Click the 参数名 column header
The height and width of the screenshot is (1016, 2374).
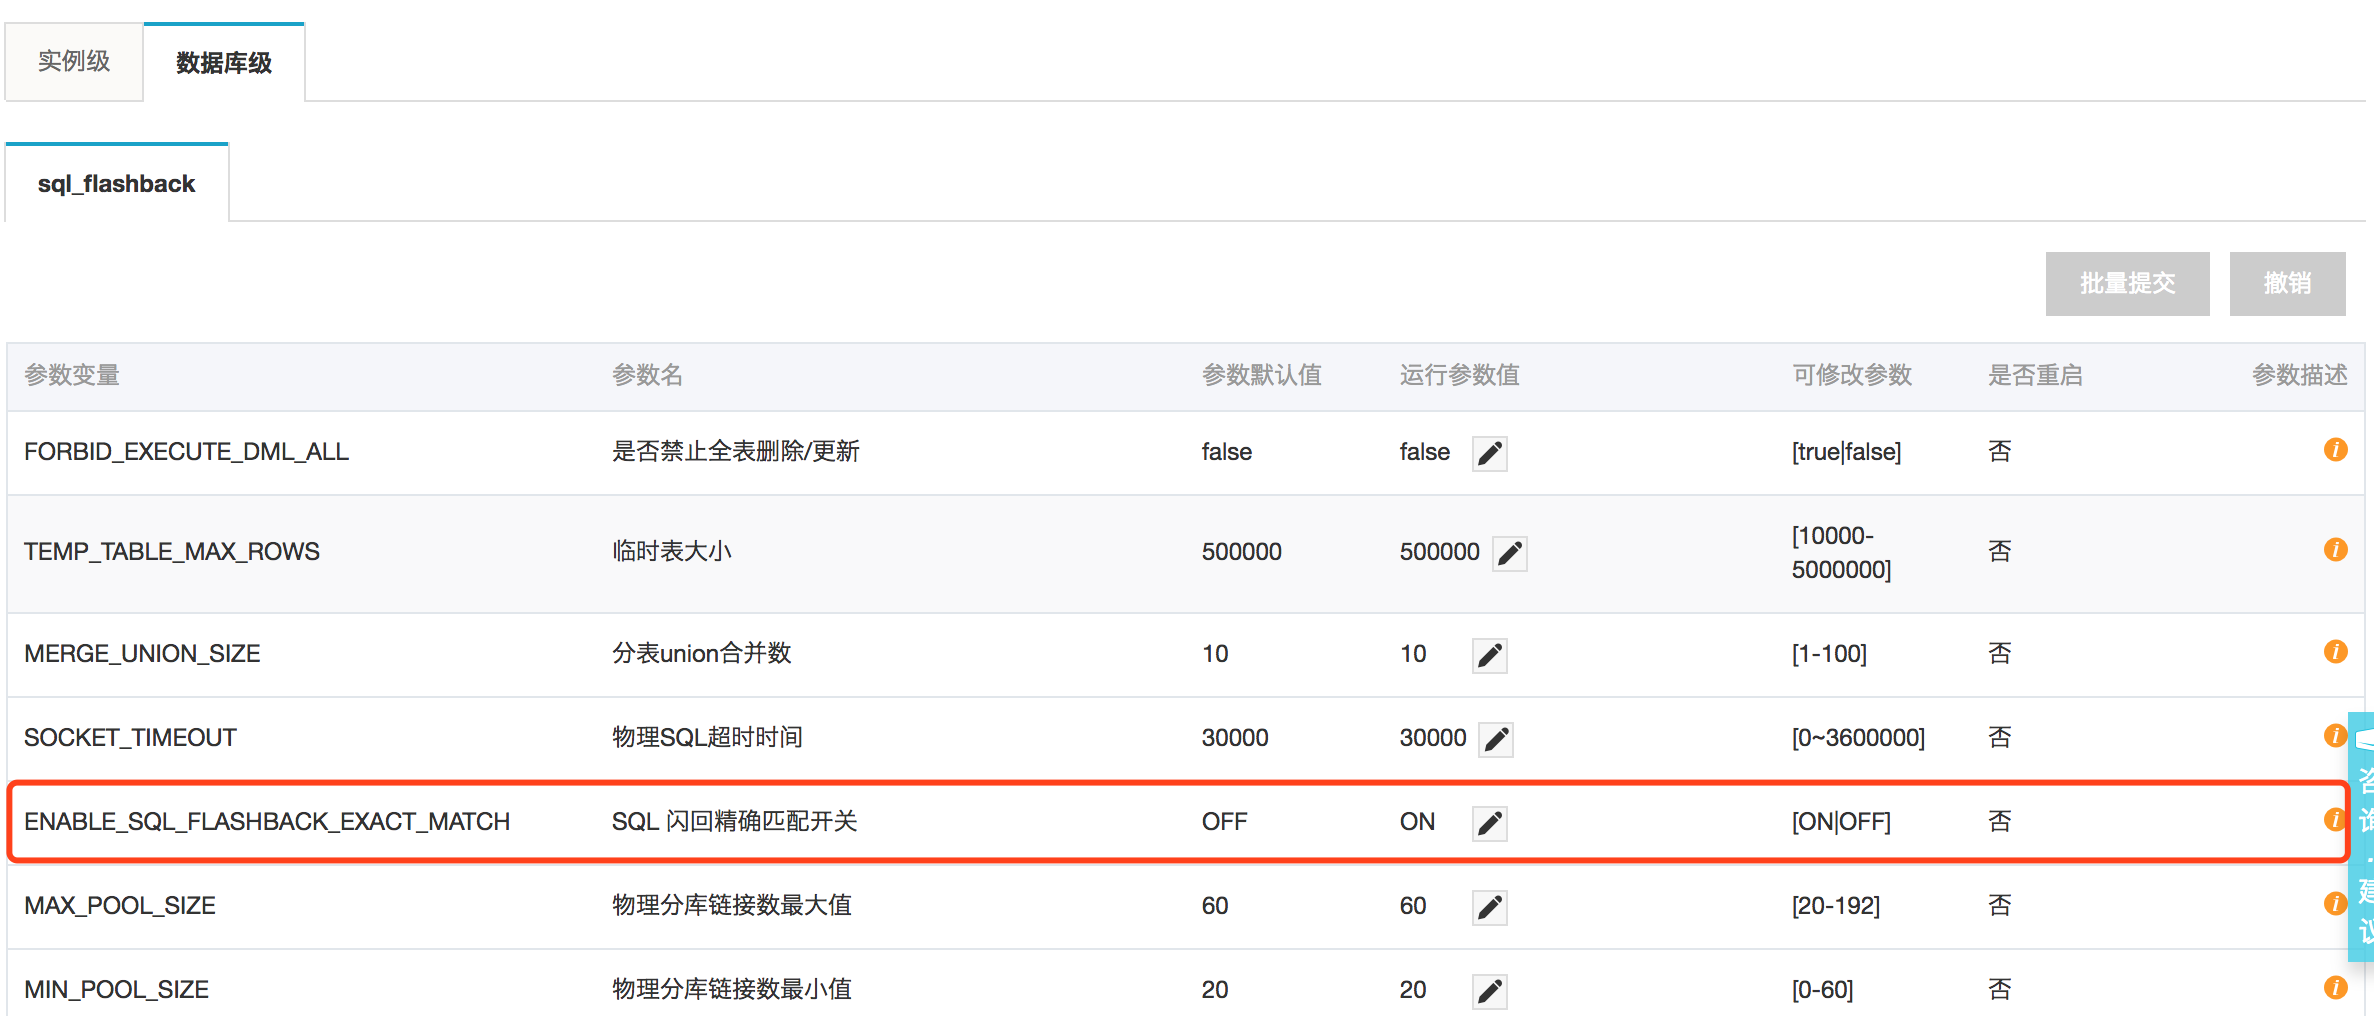[x=647, y=375]
